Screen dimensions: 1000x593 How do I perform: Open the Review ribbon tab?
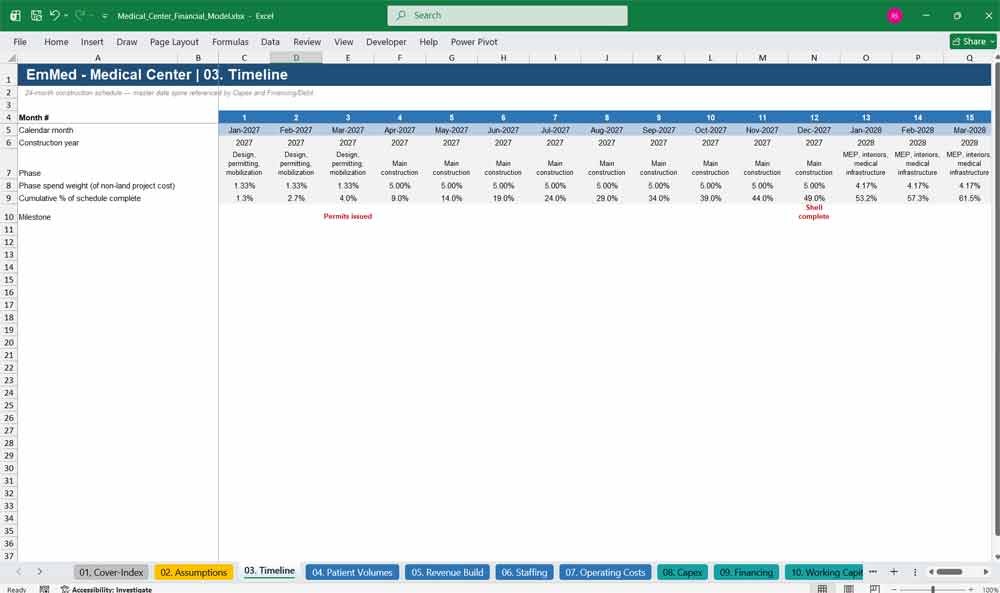pyautogui.click(x=307, y=41)
